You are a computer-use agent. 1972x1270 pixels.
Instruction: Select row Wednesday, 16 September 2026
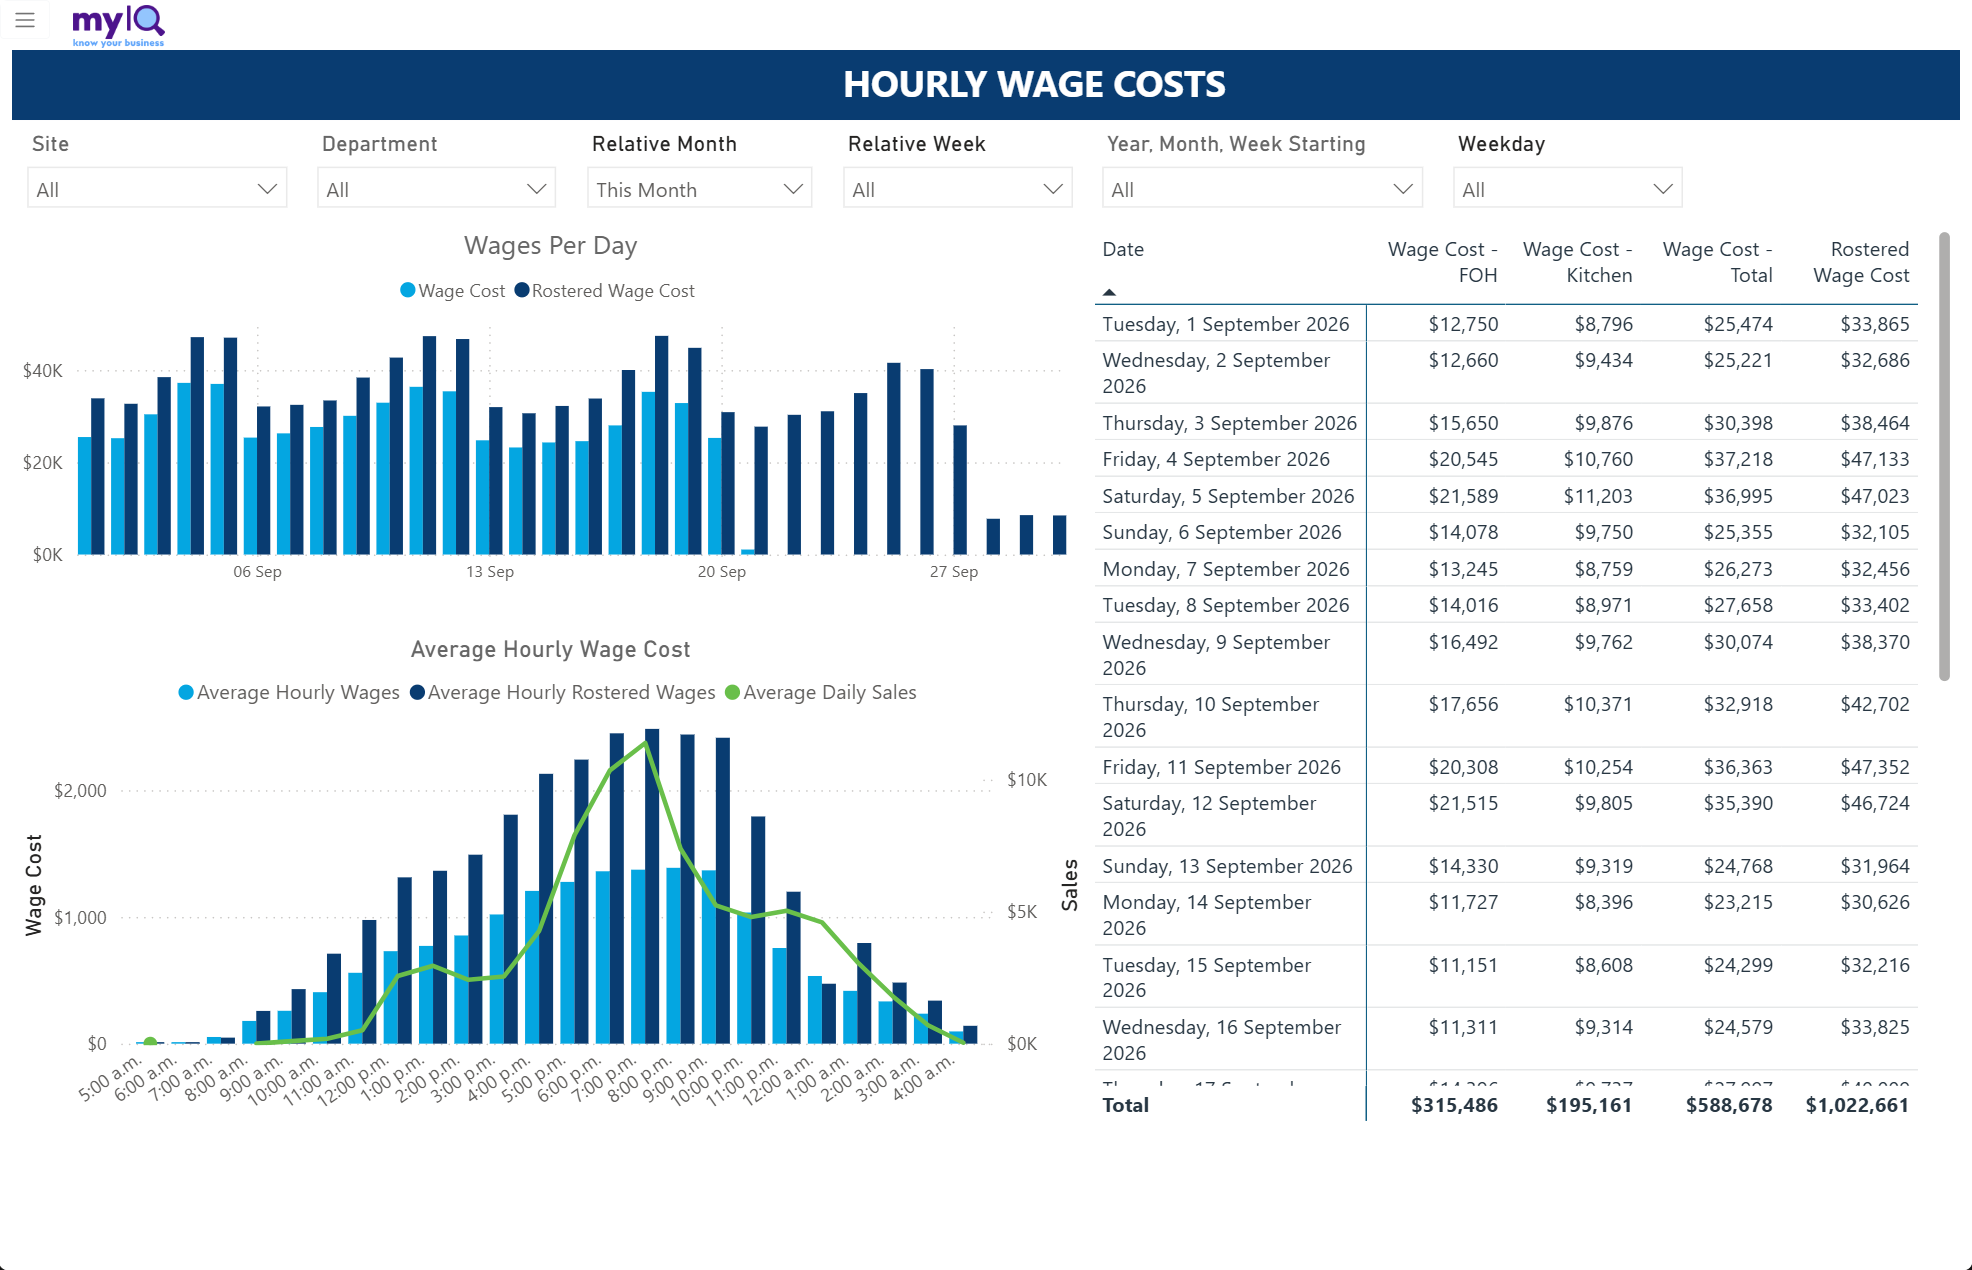(1506, 1039)
